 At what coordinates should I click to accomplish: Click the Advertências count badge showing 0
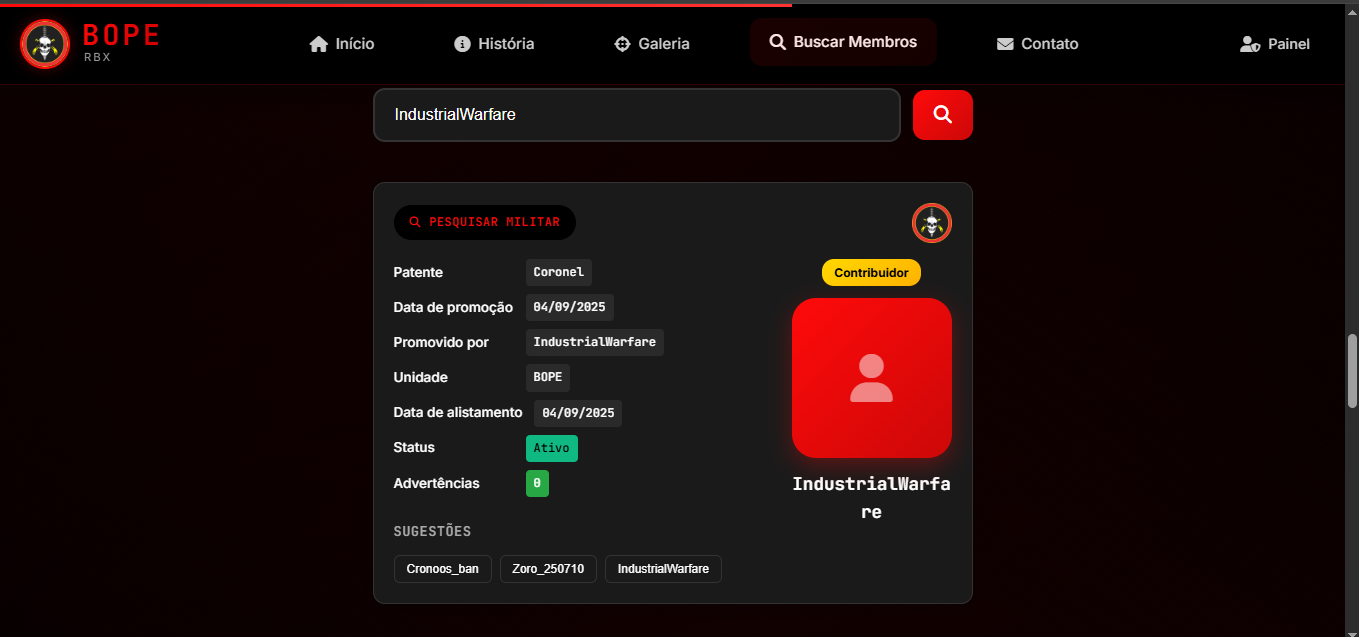tap(537, 483)
